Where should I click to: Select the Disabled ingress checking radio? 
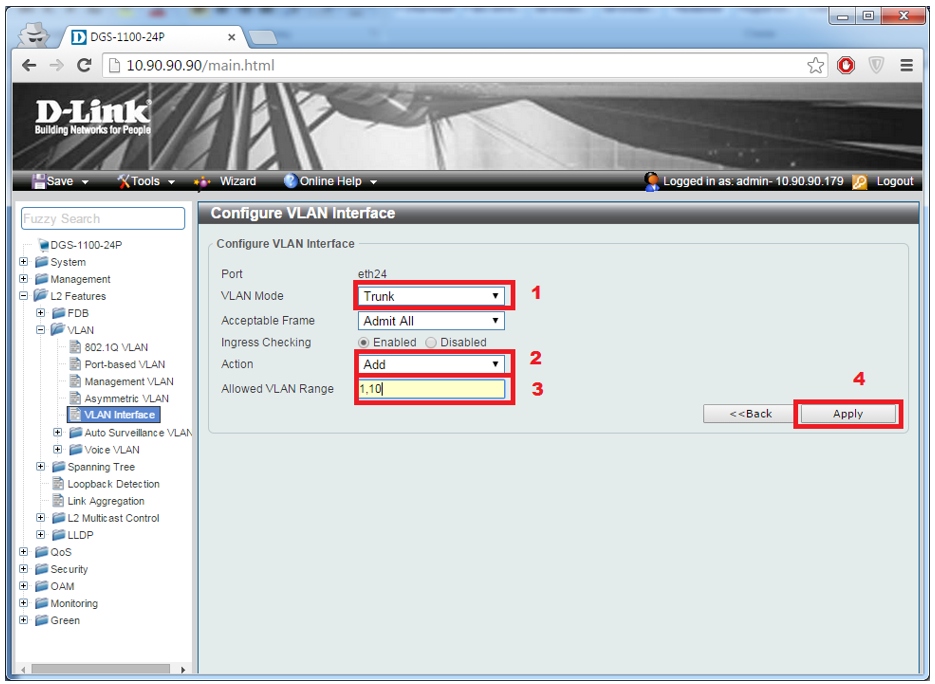[x=432, y=342]
